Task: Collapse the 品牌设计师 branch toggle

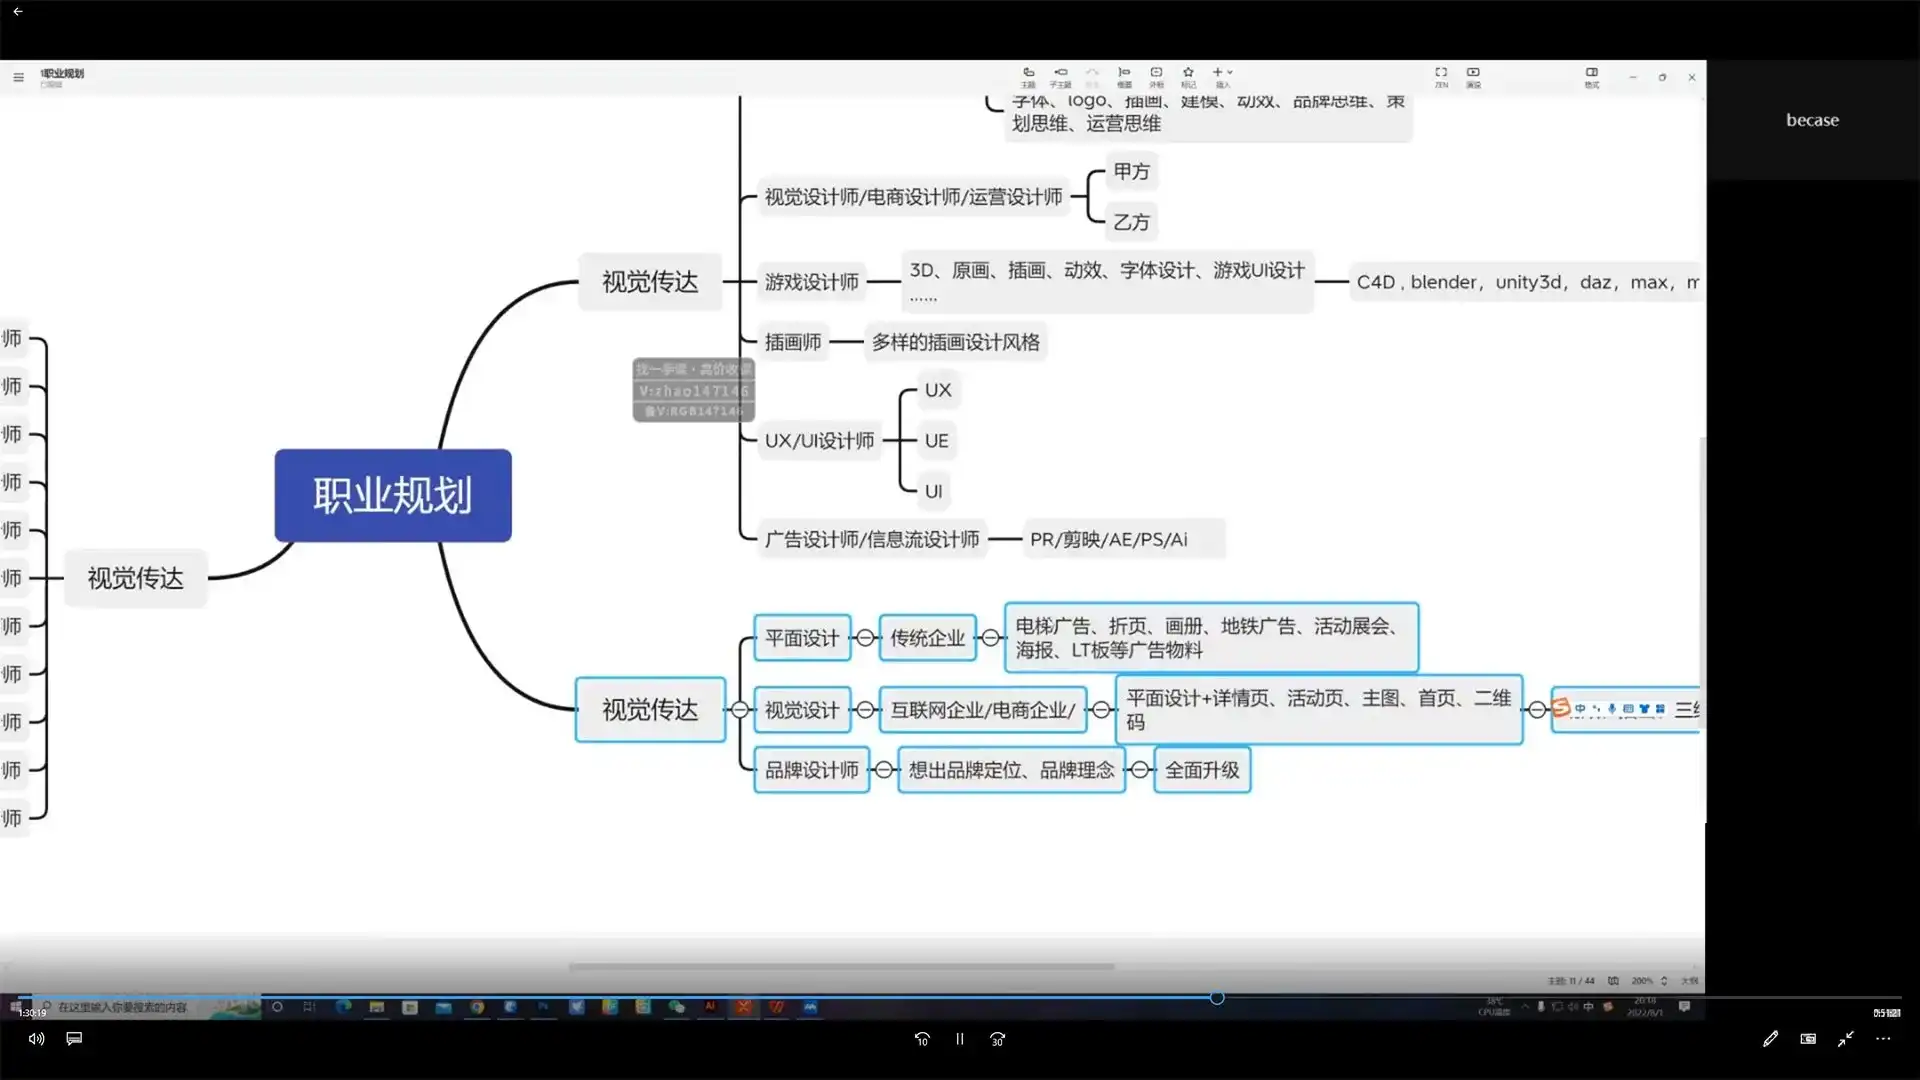Action: point(884,770)
